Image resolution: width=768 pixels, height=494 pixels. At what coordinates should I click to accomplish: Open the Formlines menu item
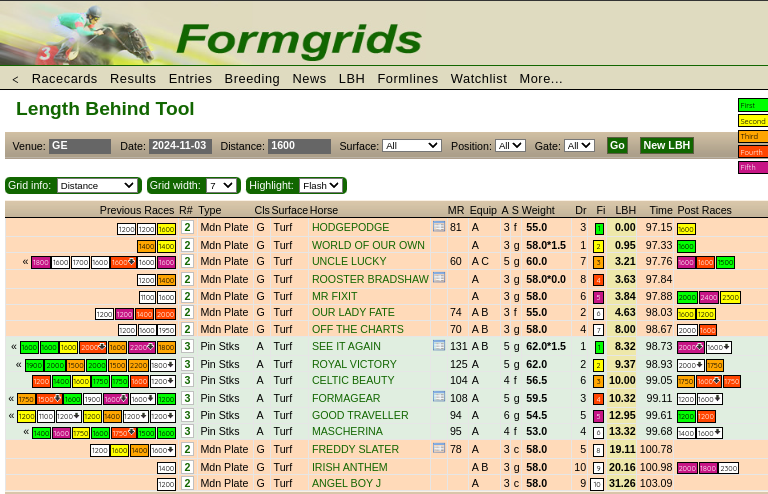click(407, 79)
